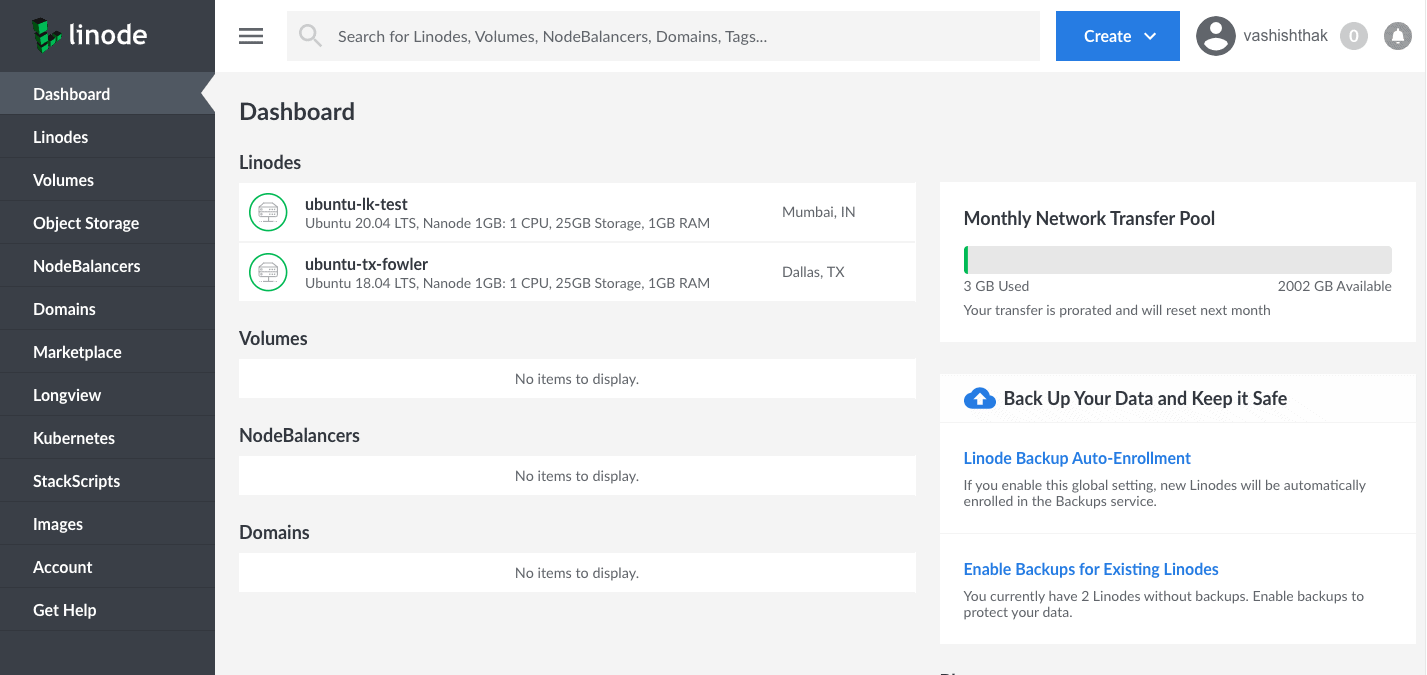Go to Dashboard in sidebar
Screen dimensions: 1427x675
[107, 94]
